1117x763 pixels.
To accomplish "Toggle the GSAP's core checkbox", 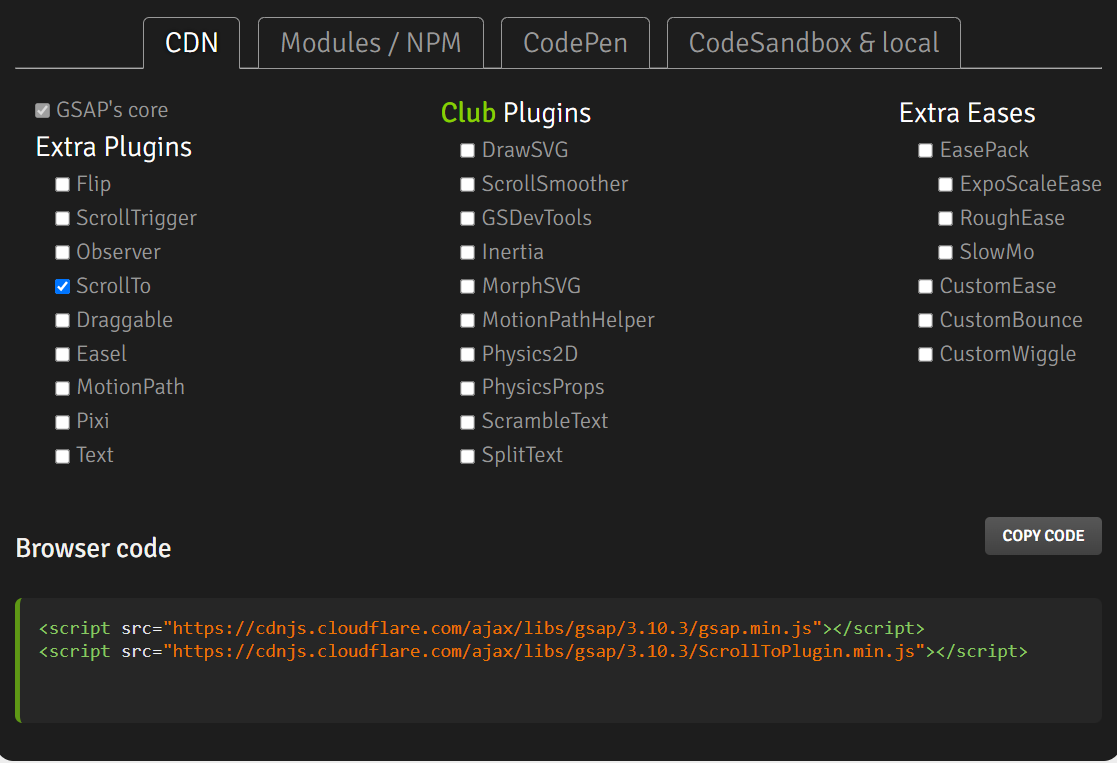I will 43,110.
